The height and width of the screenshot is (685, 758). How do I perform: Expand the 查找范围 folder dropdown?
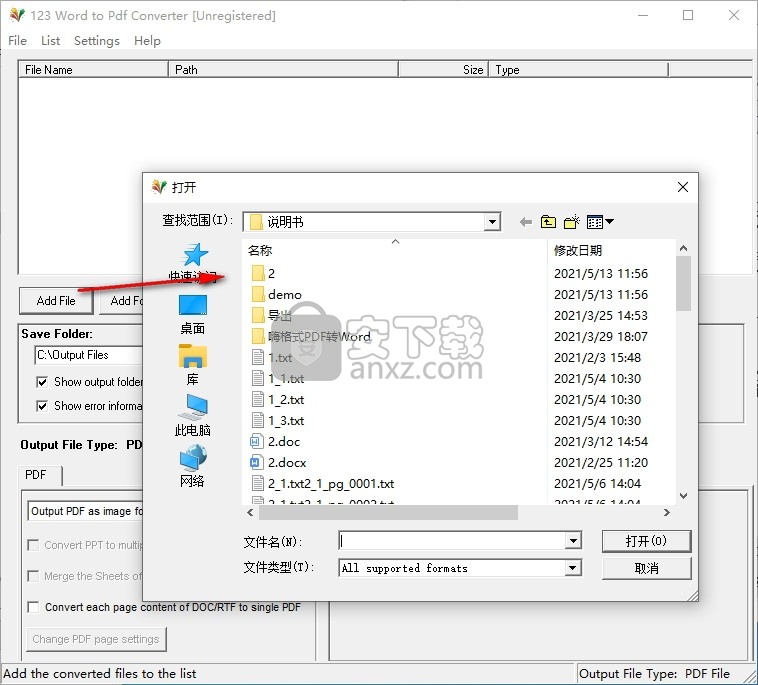pyautogui.click(x=492, y=222)
